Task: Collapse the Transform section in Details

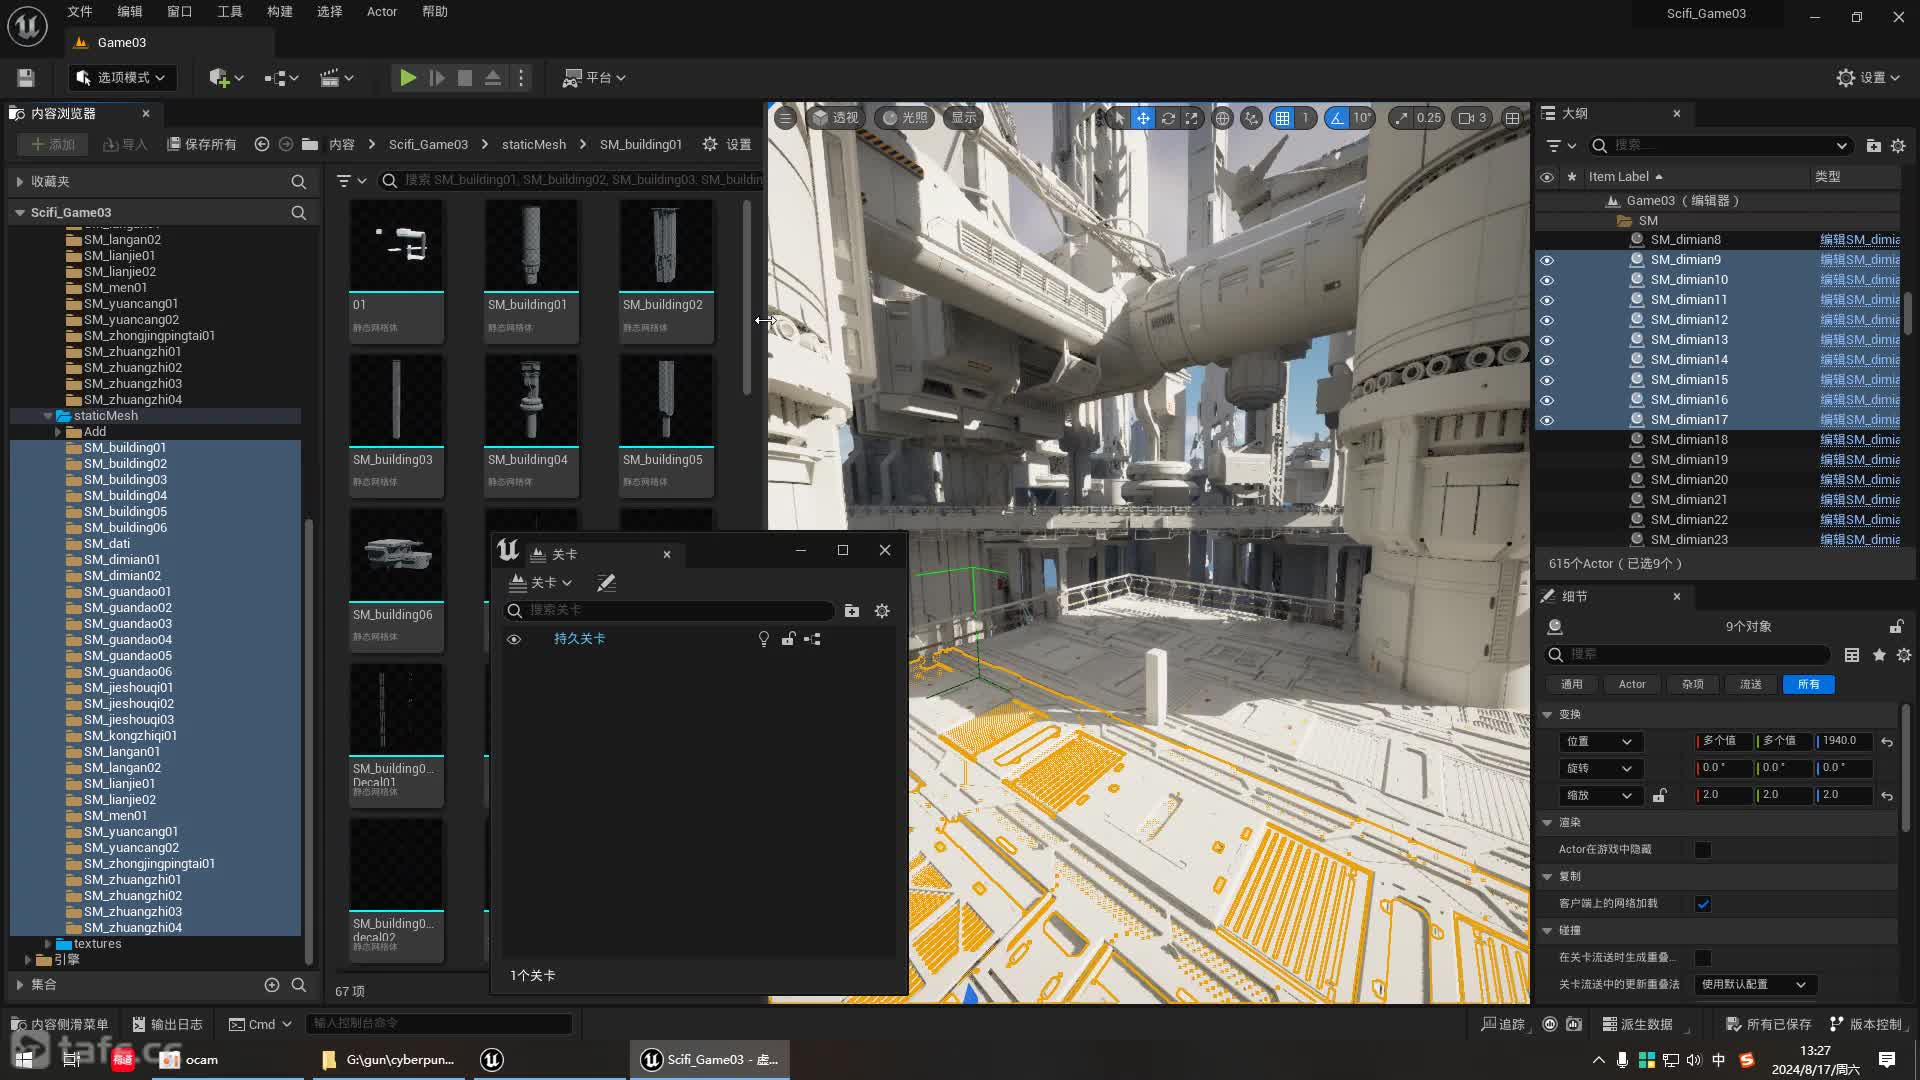Action: click(x=1547, y=715)
